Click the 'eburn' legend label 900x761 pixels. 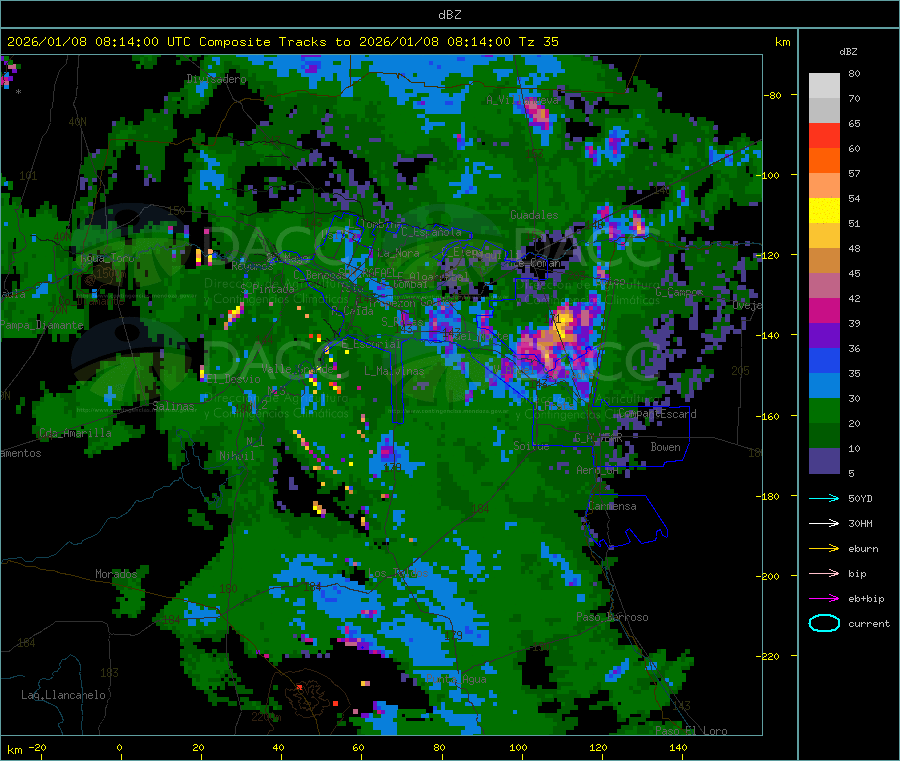click(863, 549)
